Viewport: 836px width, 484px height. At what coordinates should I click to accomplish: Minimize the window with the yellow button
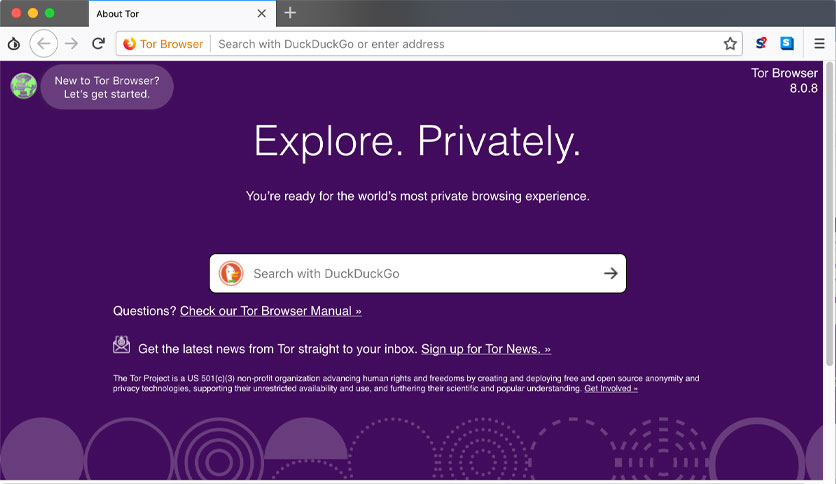pyautogui.click(x=33, y=13)
